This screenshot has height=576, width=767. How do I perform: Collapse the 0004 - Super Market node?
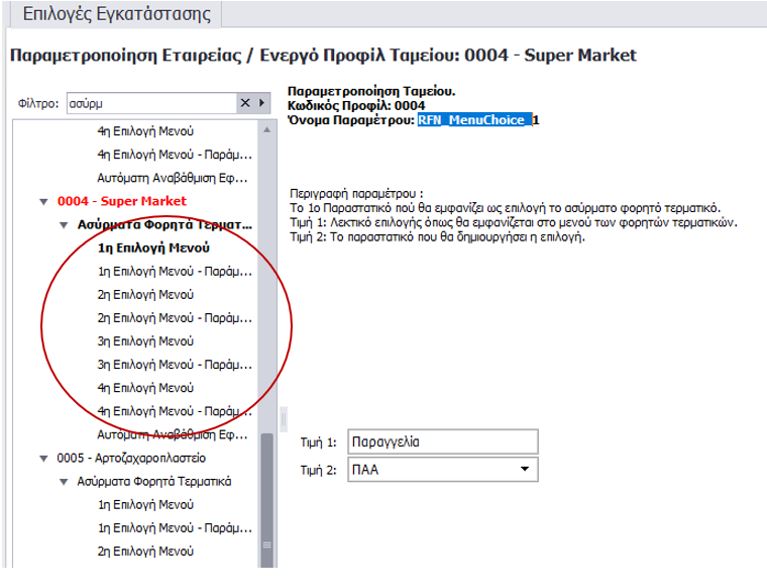(x=44, y=202)
